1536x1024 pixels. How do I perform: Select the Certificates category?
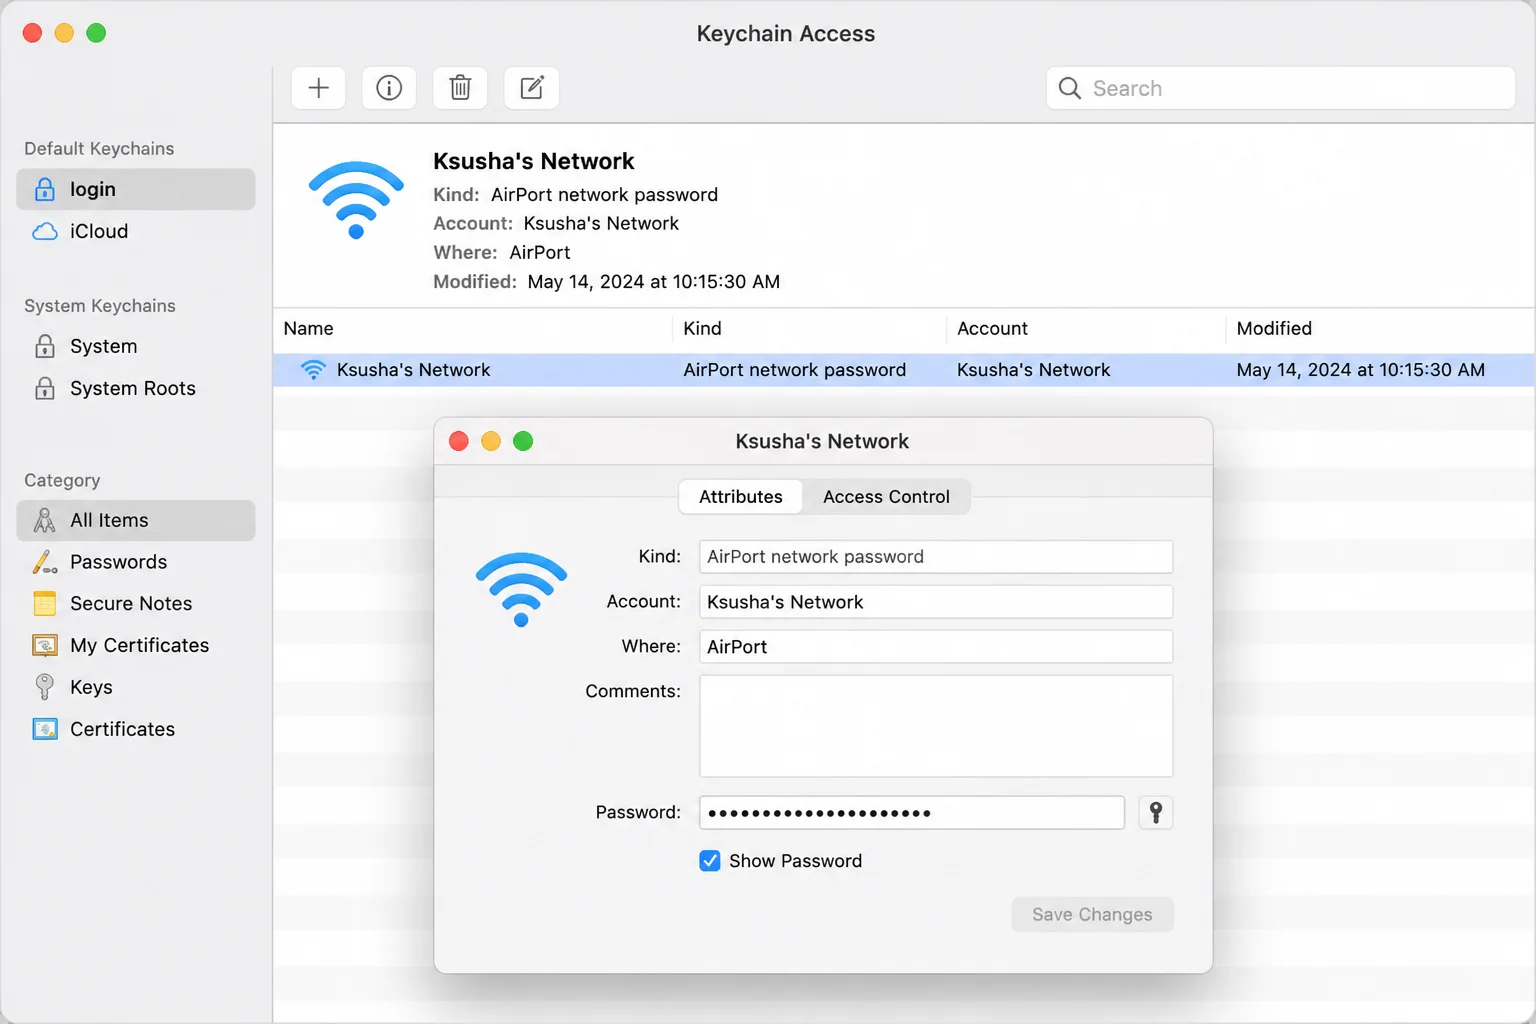click(136, 730)
